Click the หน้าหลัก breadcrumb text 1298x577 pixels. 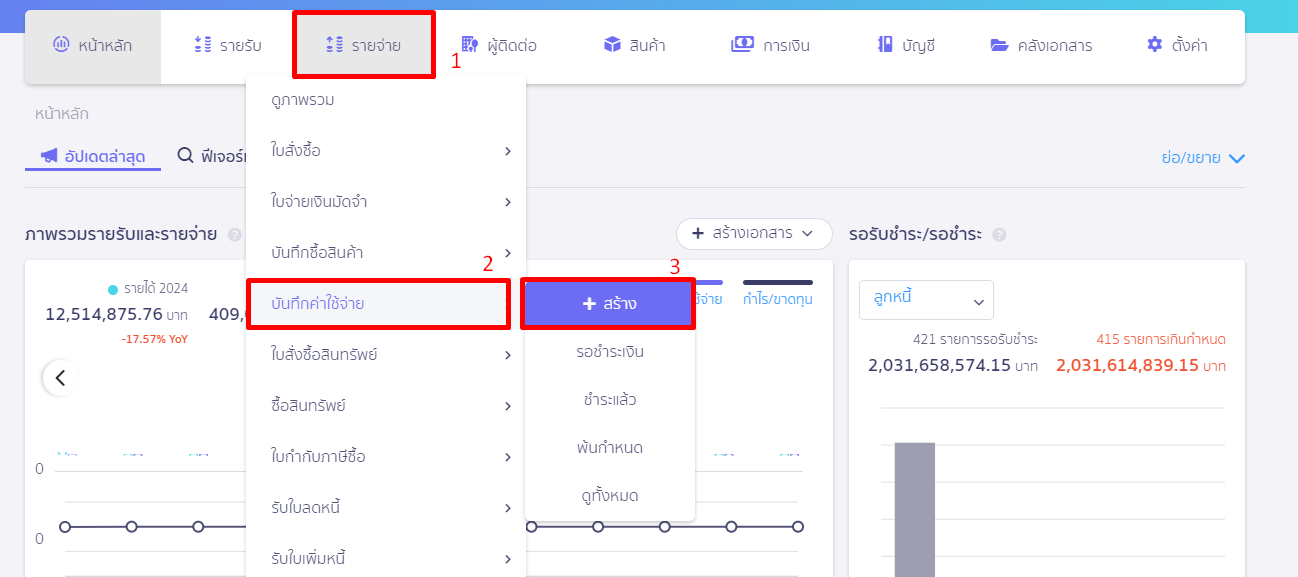click(x=62, y=114)
